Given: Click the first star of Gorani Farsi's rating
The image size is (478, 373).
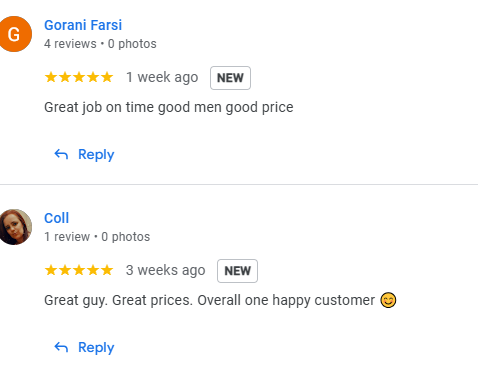Looking at the screenshot, I should click(51, 77).
